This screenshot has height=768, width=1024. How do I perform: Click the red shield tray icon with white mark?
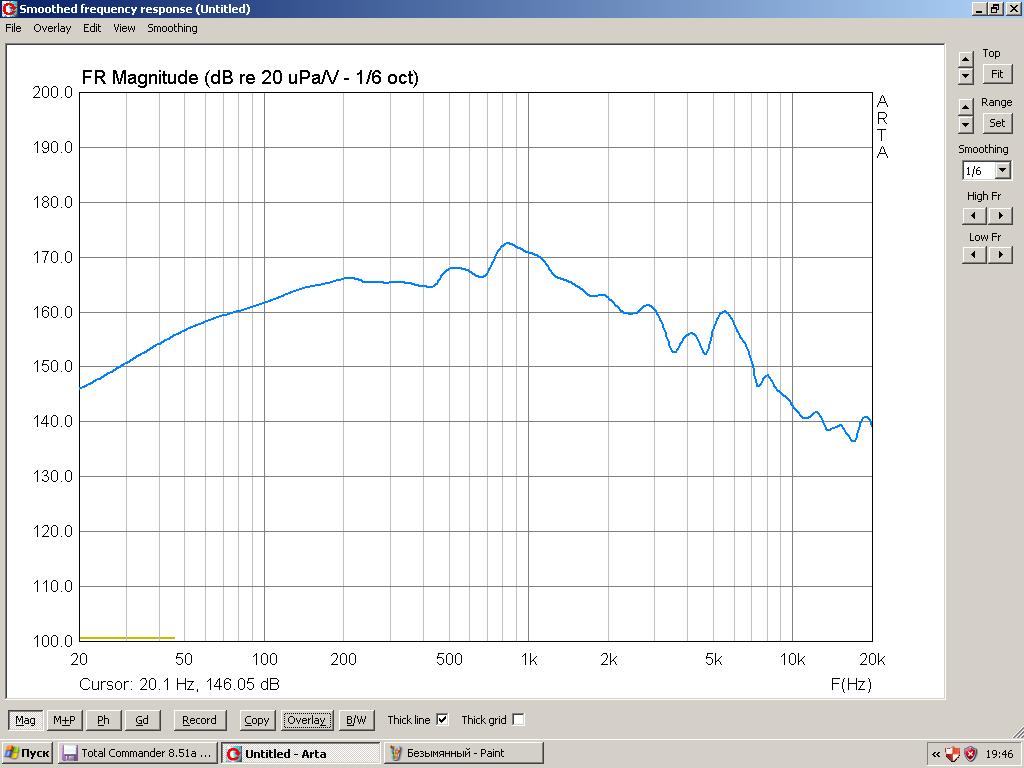click(953, 754)
